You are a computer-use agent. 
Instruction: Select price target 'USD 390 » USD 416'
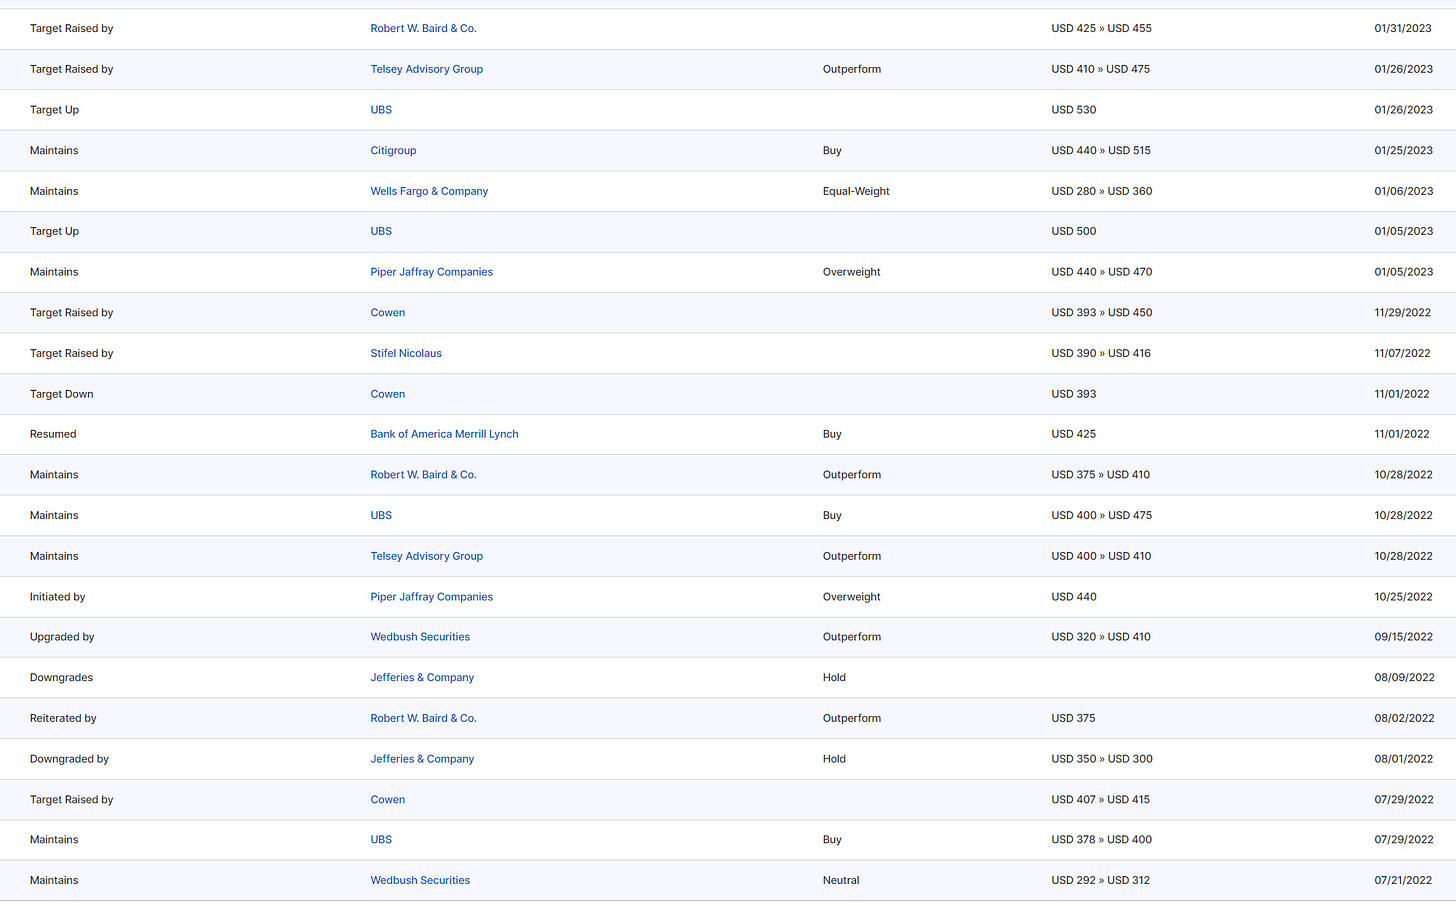click(1101, 353)
